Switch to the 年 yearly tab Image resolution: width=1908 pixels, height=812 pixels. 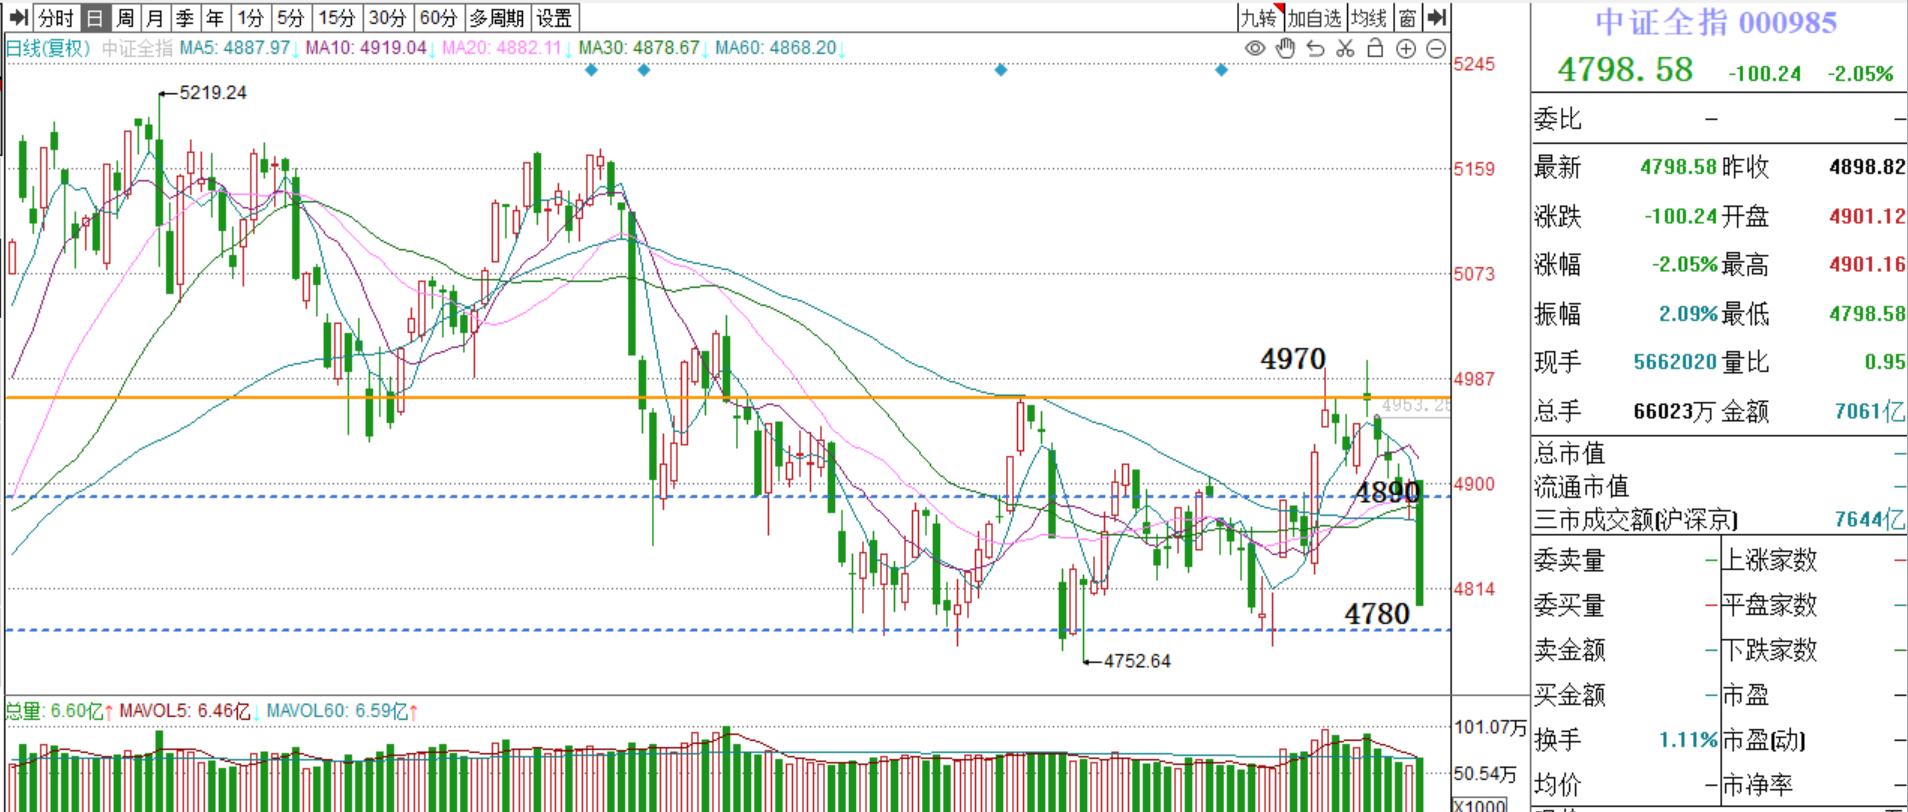215,17
